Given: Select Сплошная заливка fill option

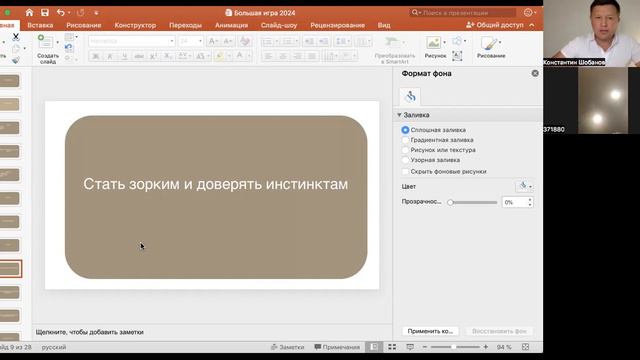Looking at the screenshot, I should (405, 130).
